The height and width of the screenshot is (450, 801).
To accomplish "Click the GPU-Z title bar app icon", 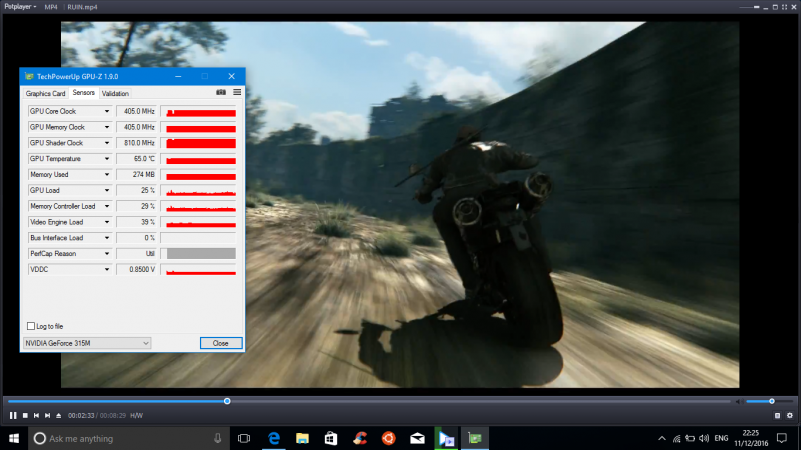I will tap(29, 77).
